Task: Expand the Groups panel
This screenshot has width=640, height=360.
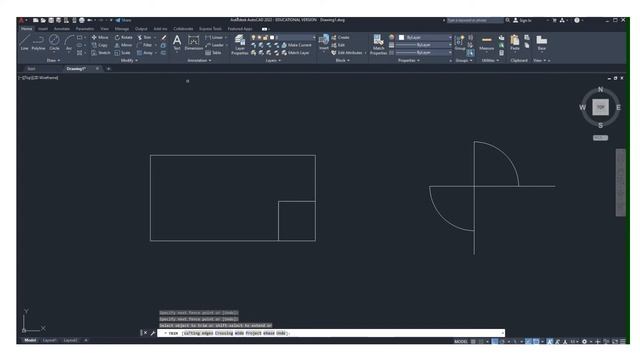Action: coord(464,60)
